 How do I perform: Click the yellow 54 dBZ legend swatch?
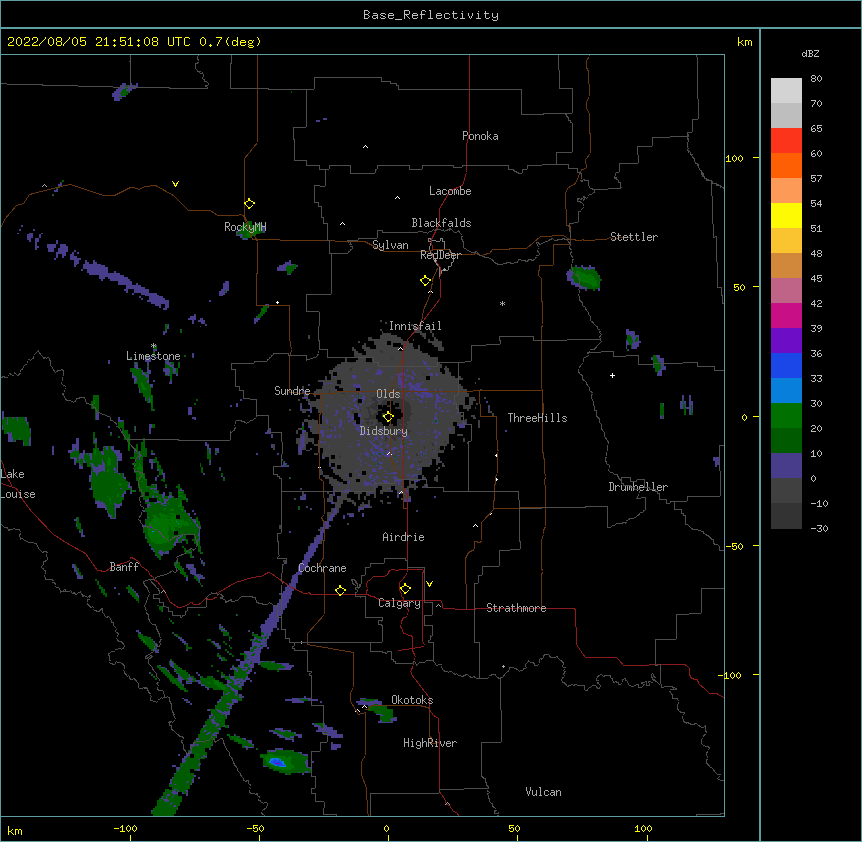click(x=786, y=215)
